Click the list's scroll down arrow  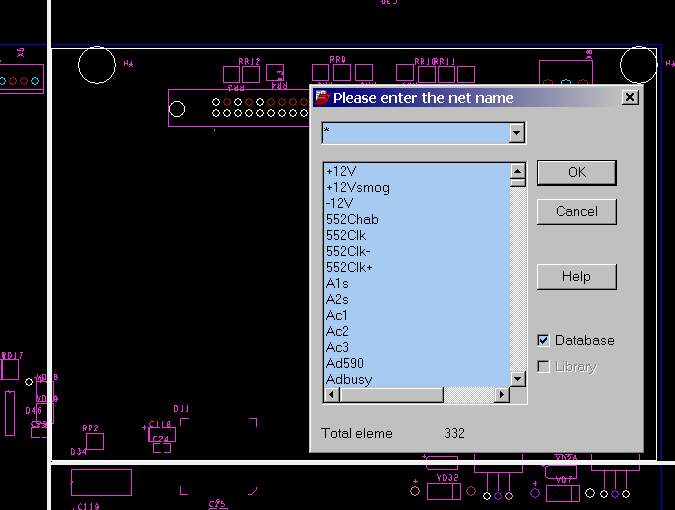(517, 379)
